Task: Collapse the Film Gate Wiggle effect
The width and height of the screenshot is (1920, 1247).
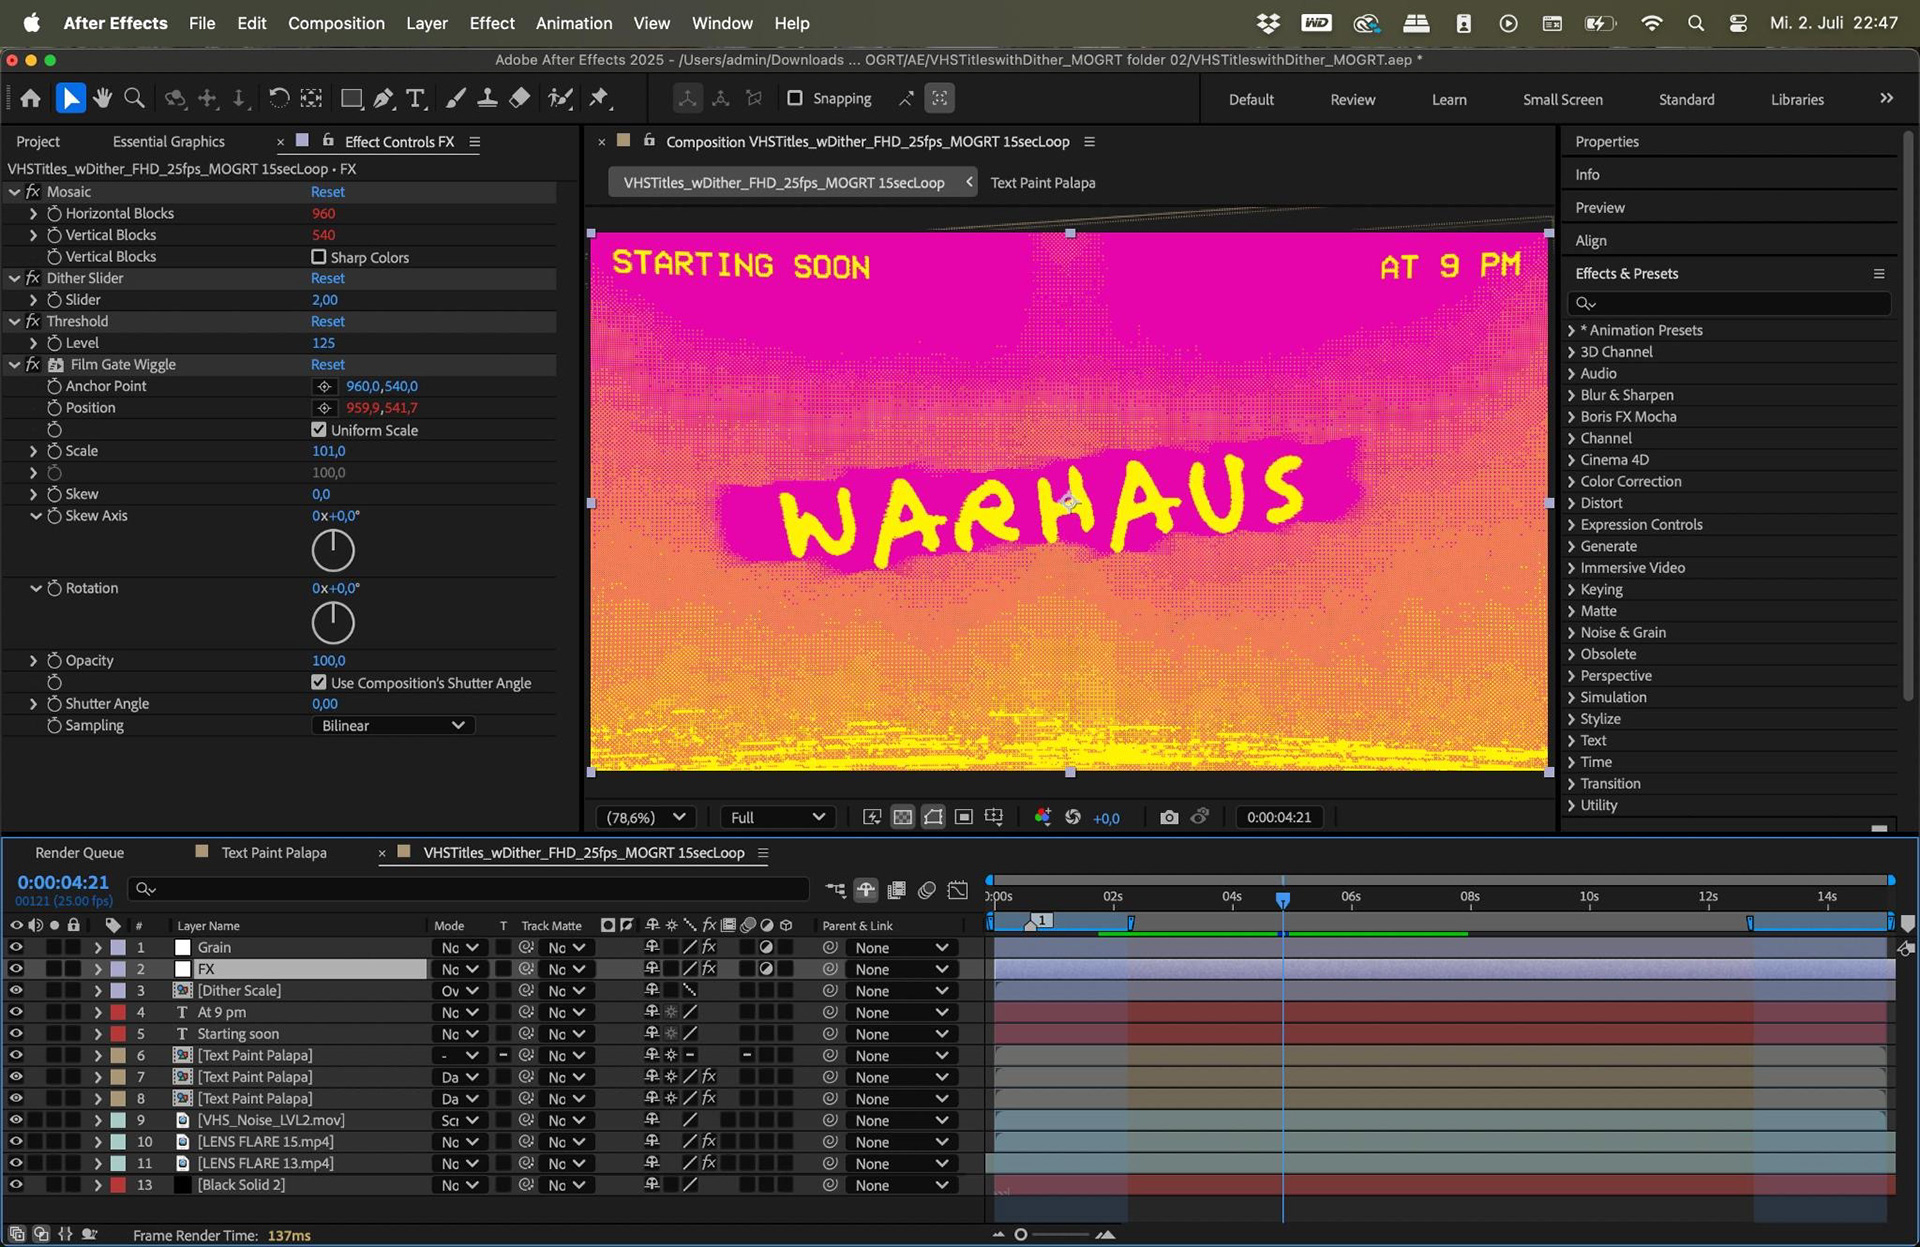Action: coord(14,364)
